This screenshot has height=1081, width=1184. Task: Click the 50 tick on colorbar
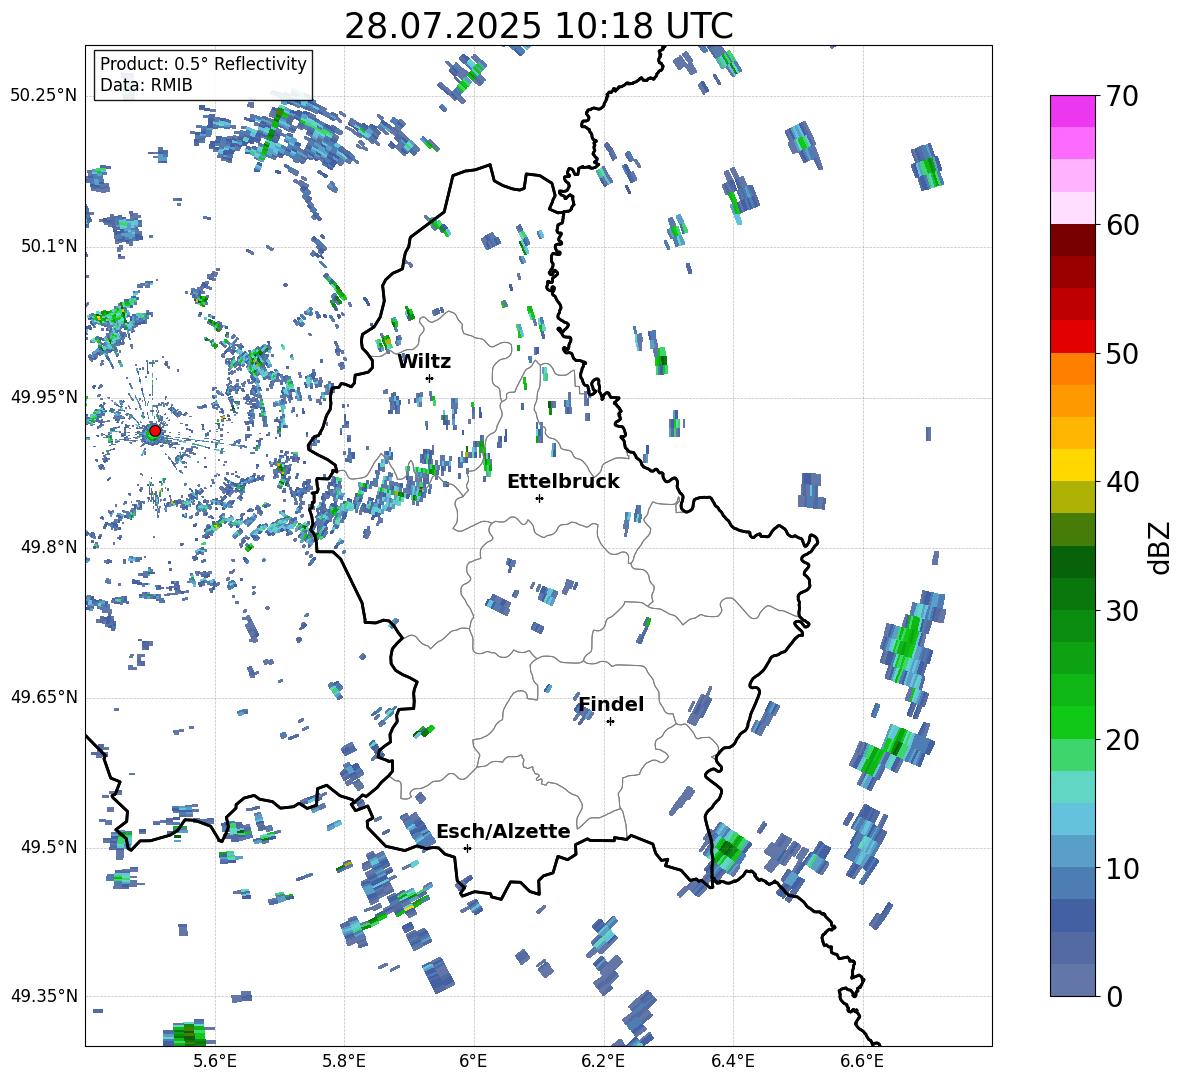click(1122, 354)
